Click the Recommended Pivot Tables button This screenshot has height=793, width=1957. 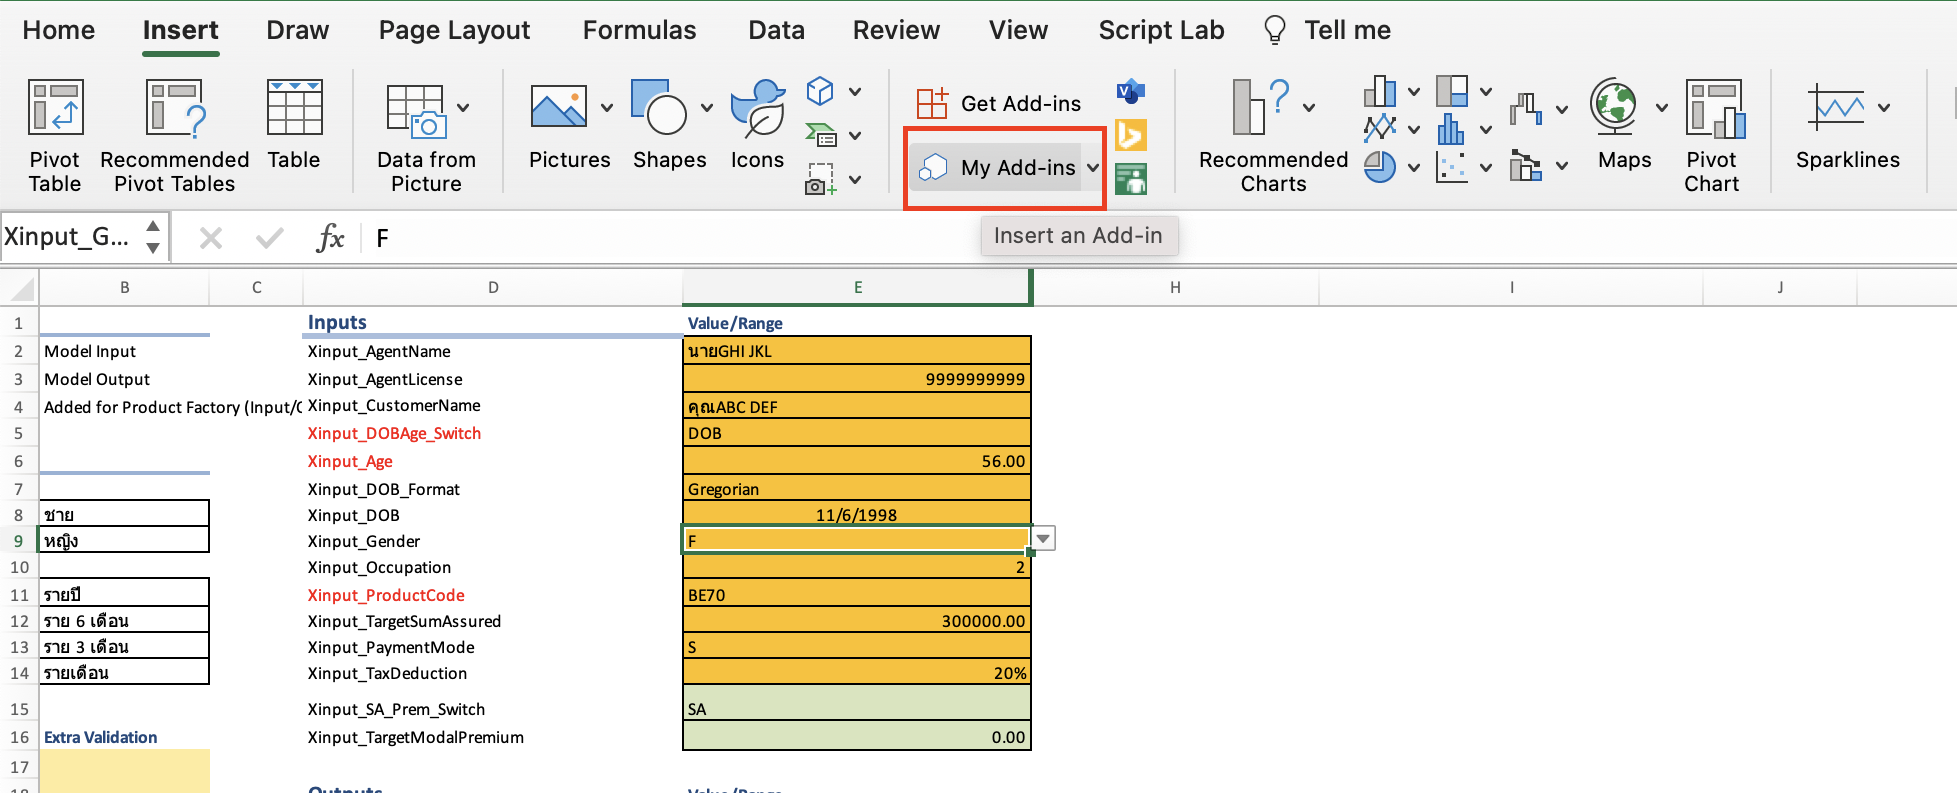coord(175,135)
